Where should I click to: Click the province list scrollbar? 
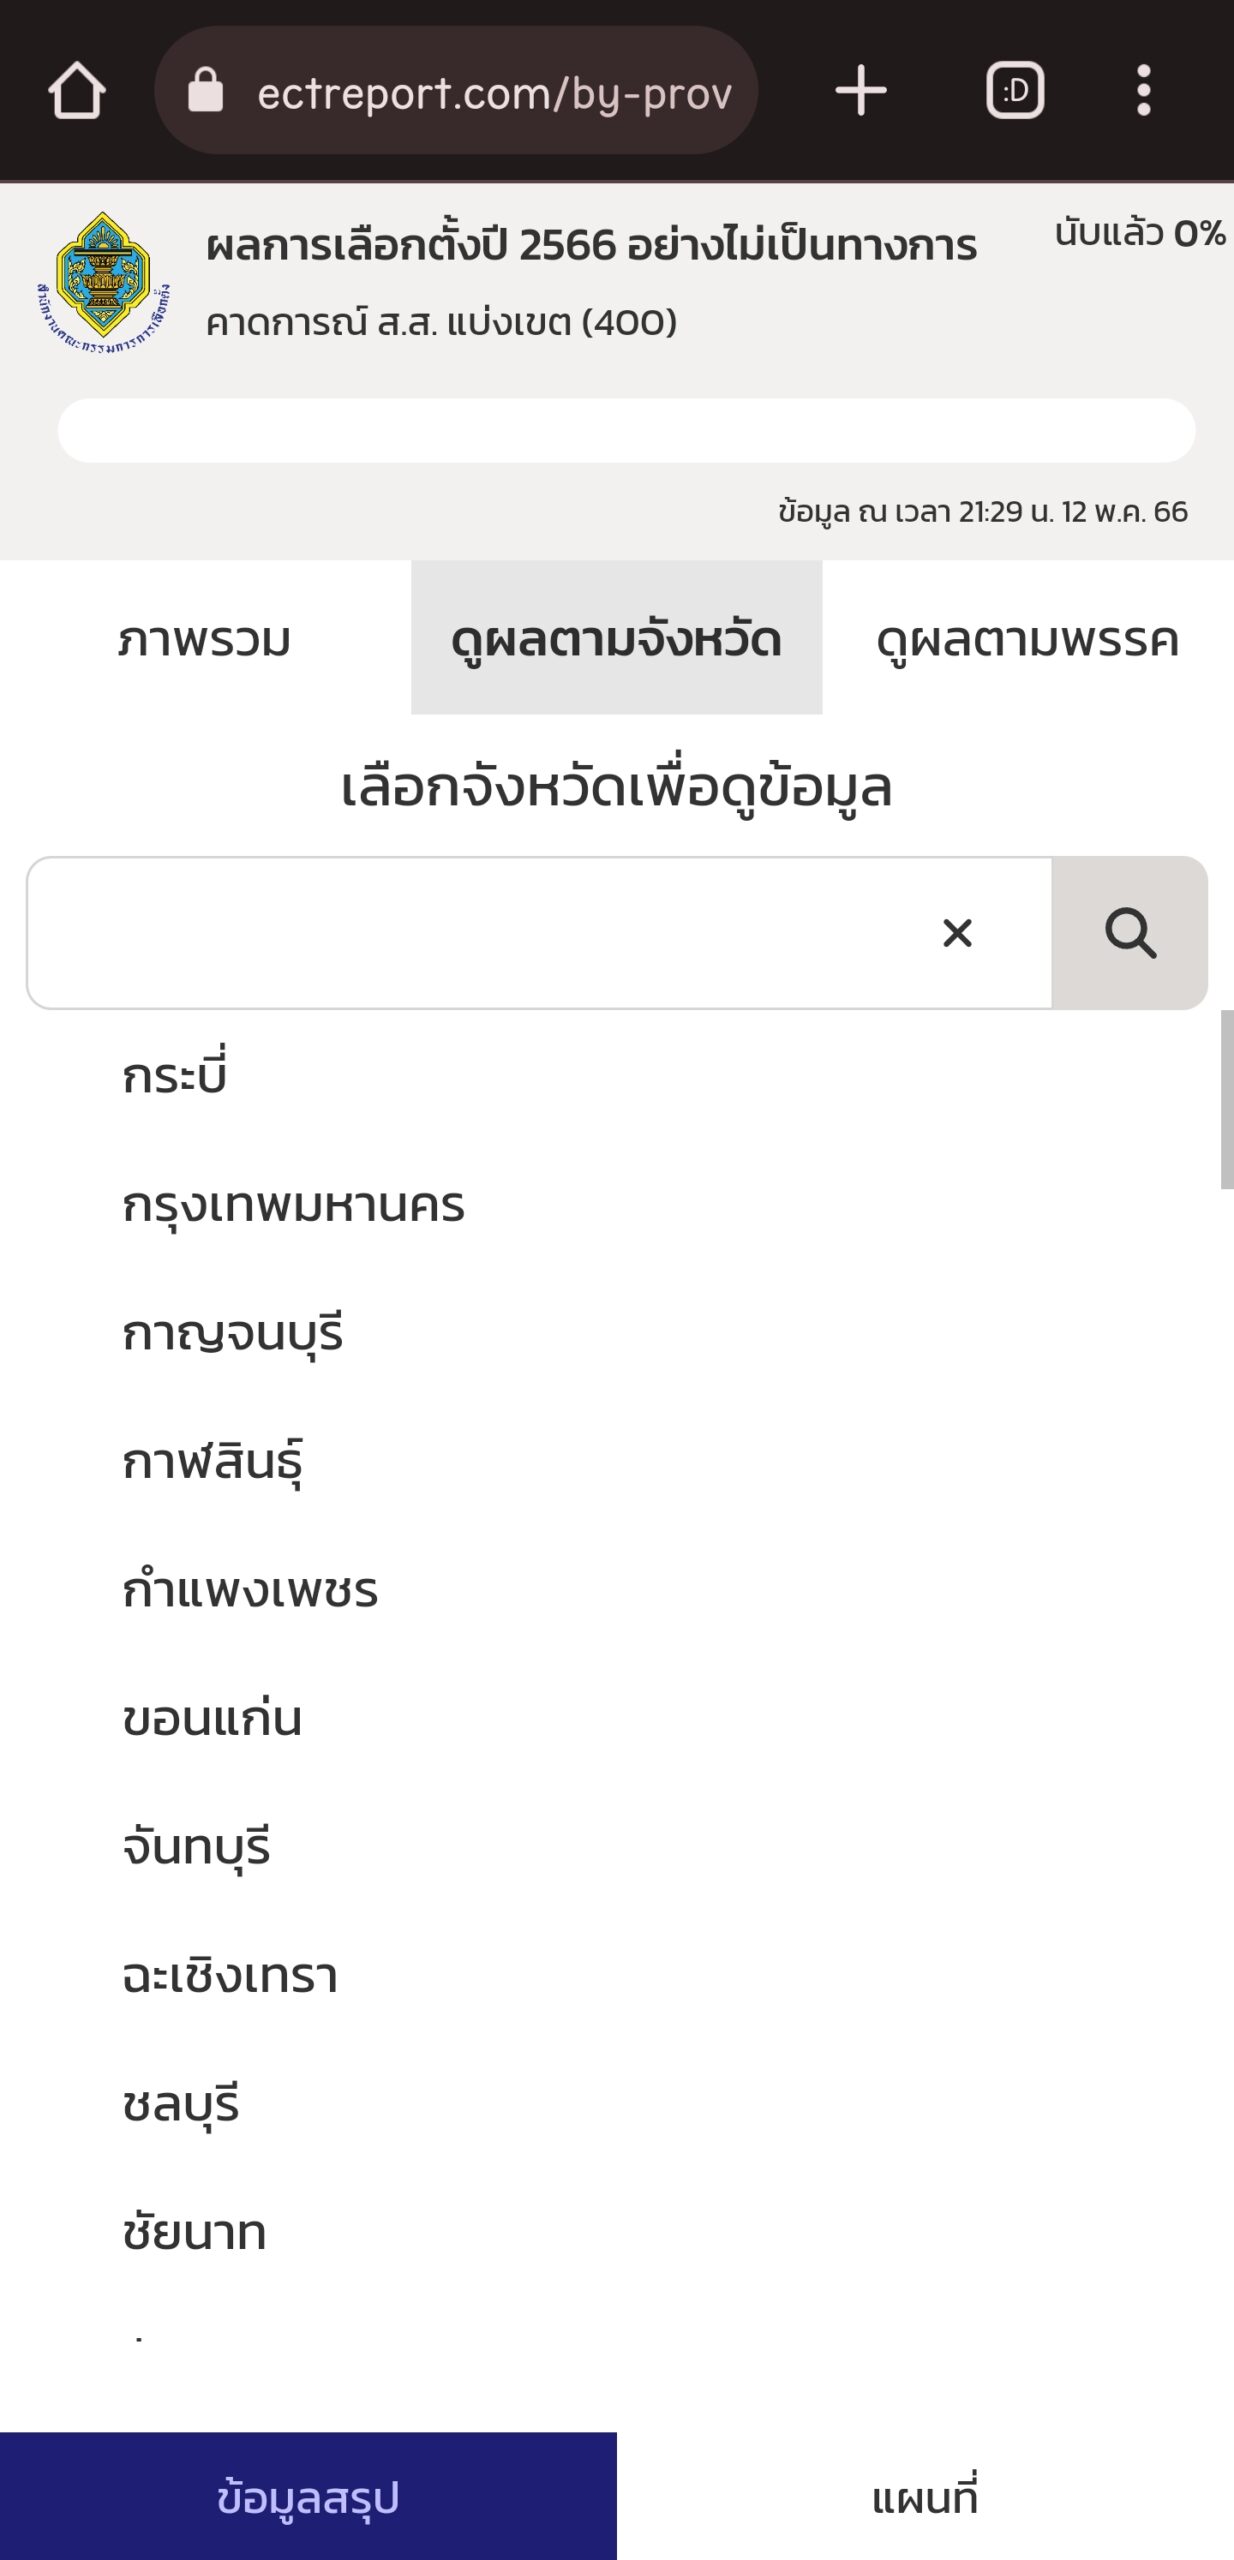click(1226, 1100)
